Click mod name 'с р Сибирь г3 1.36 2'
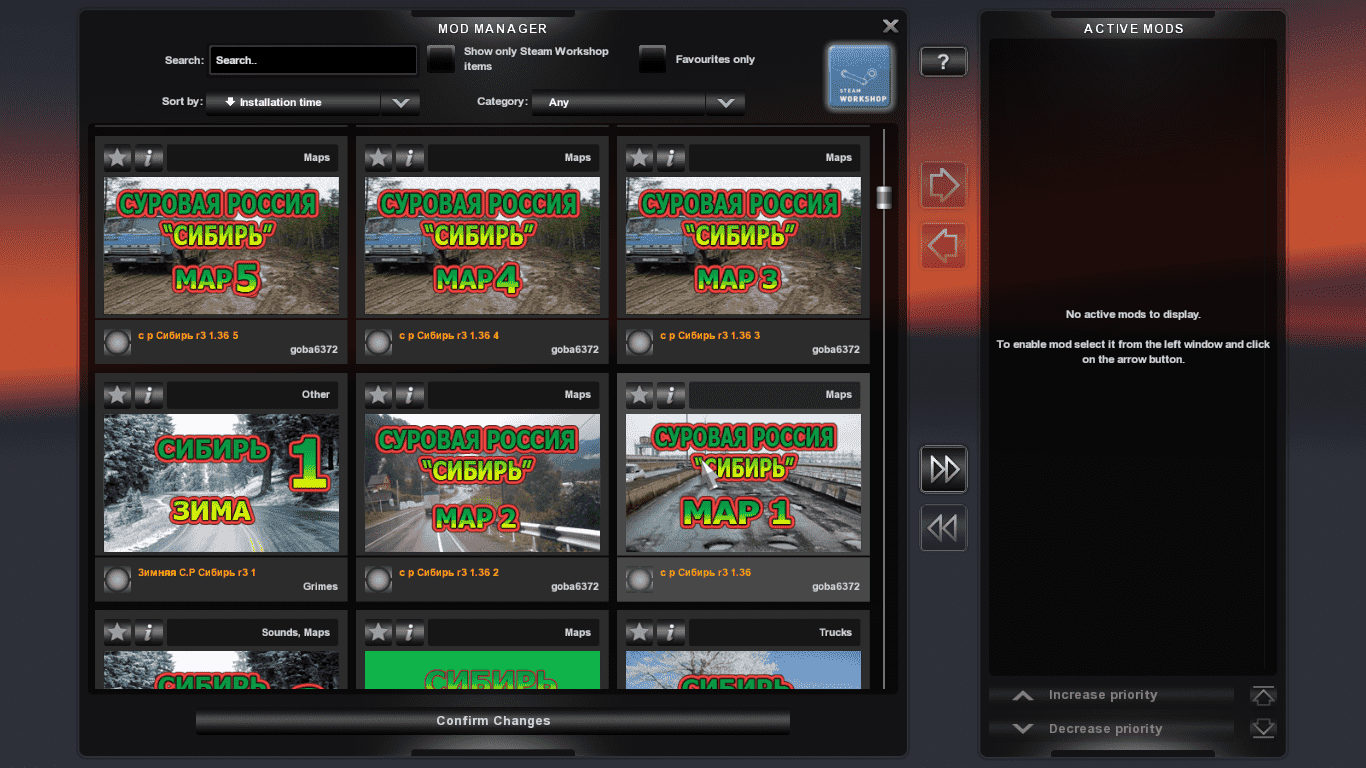 (x=449, y=572)
